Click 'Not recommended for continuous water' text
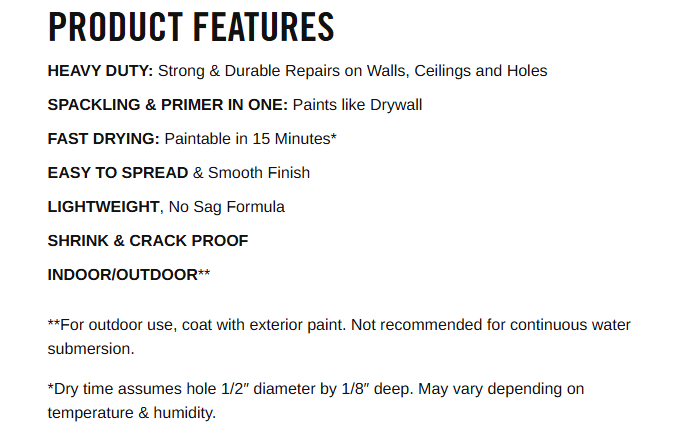This screenshot has width=678, height=437. point(491,325)
